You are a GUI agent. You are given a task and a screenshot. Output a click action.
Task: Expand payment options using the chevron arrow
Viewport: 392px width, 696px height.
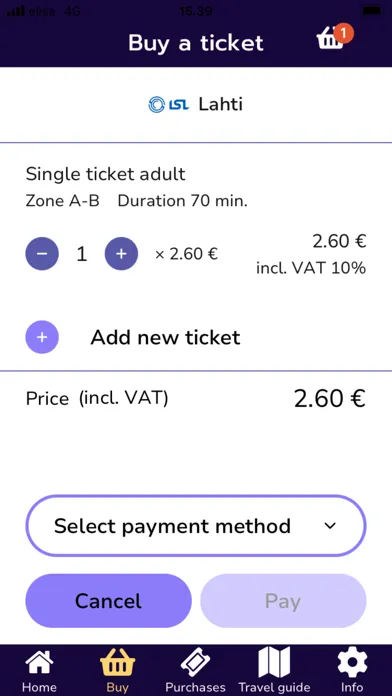(x=330, y=526)
